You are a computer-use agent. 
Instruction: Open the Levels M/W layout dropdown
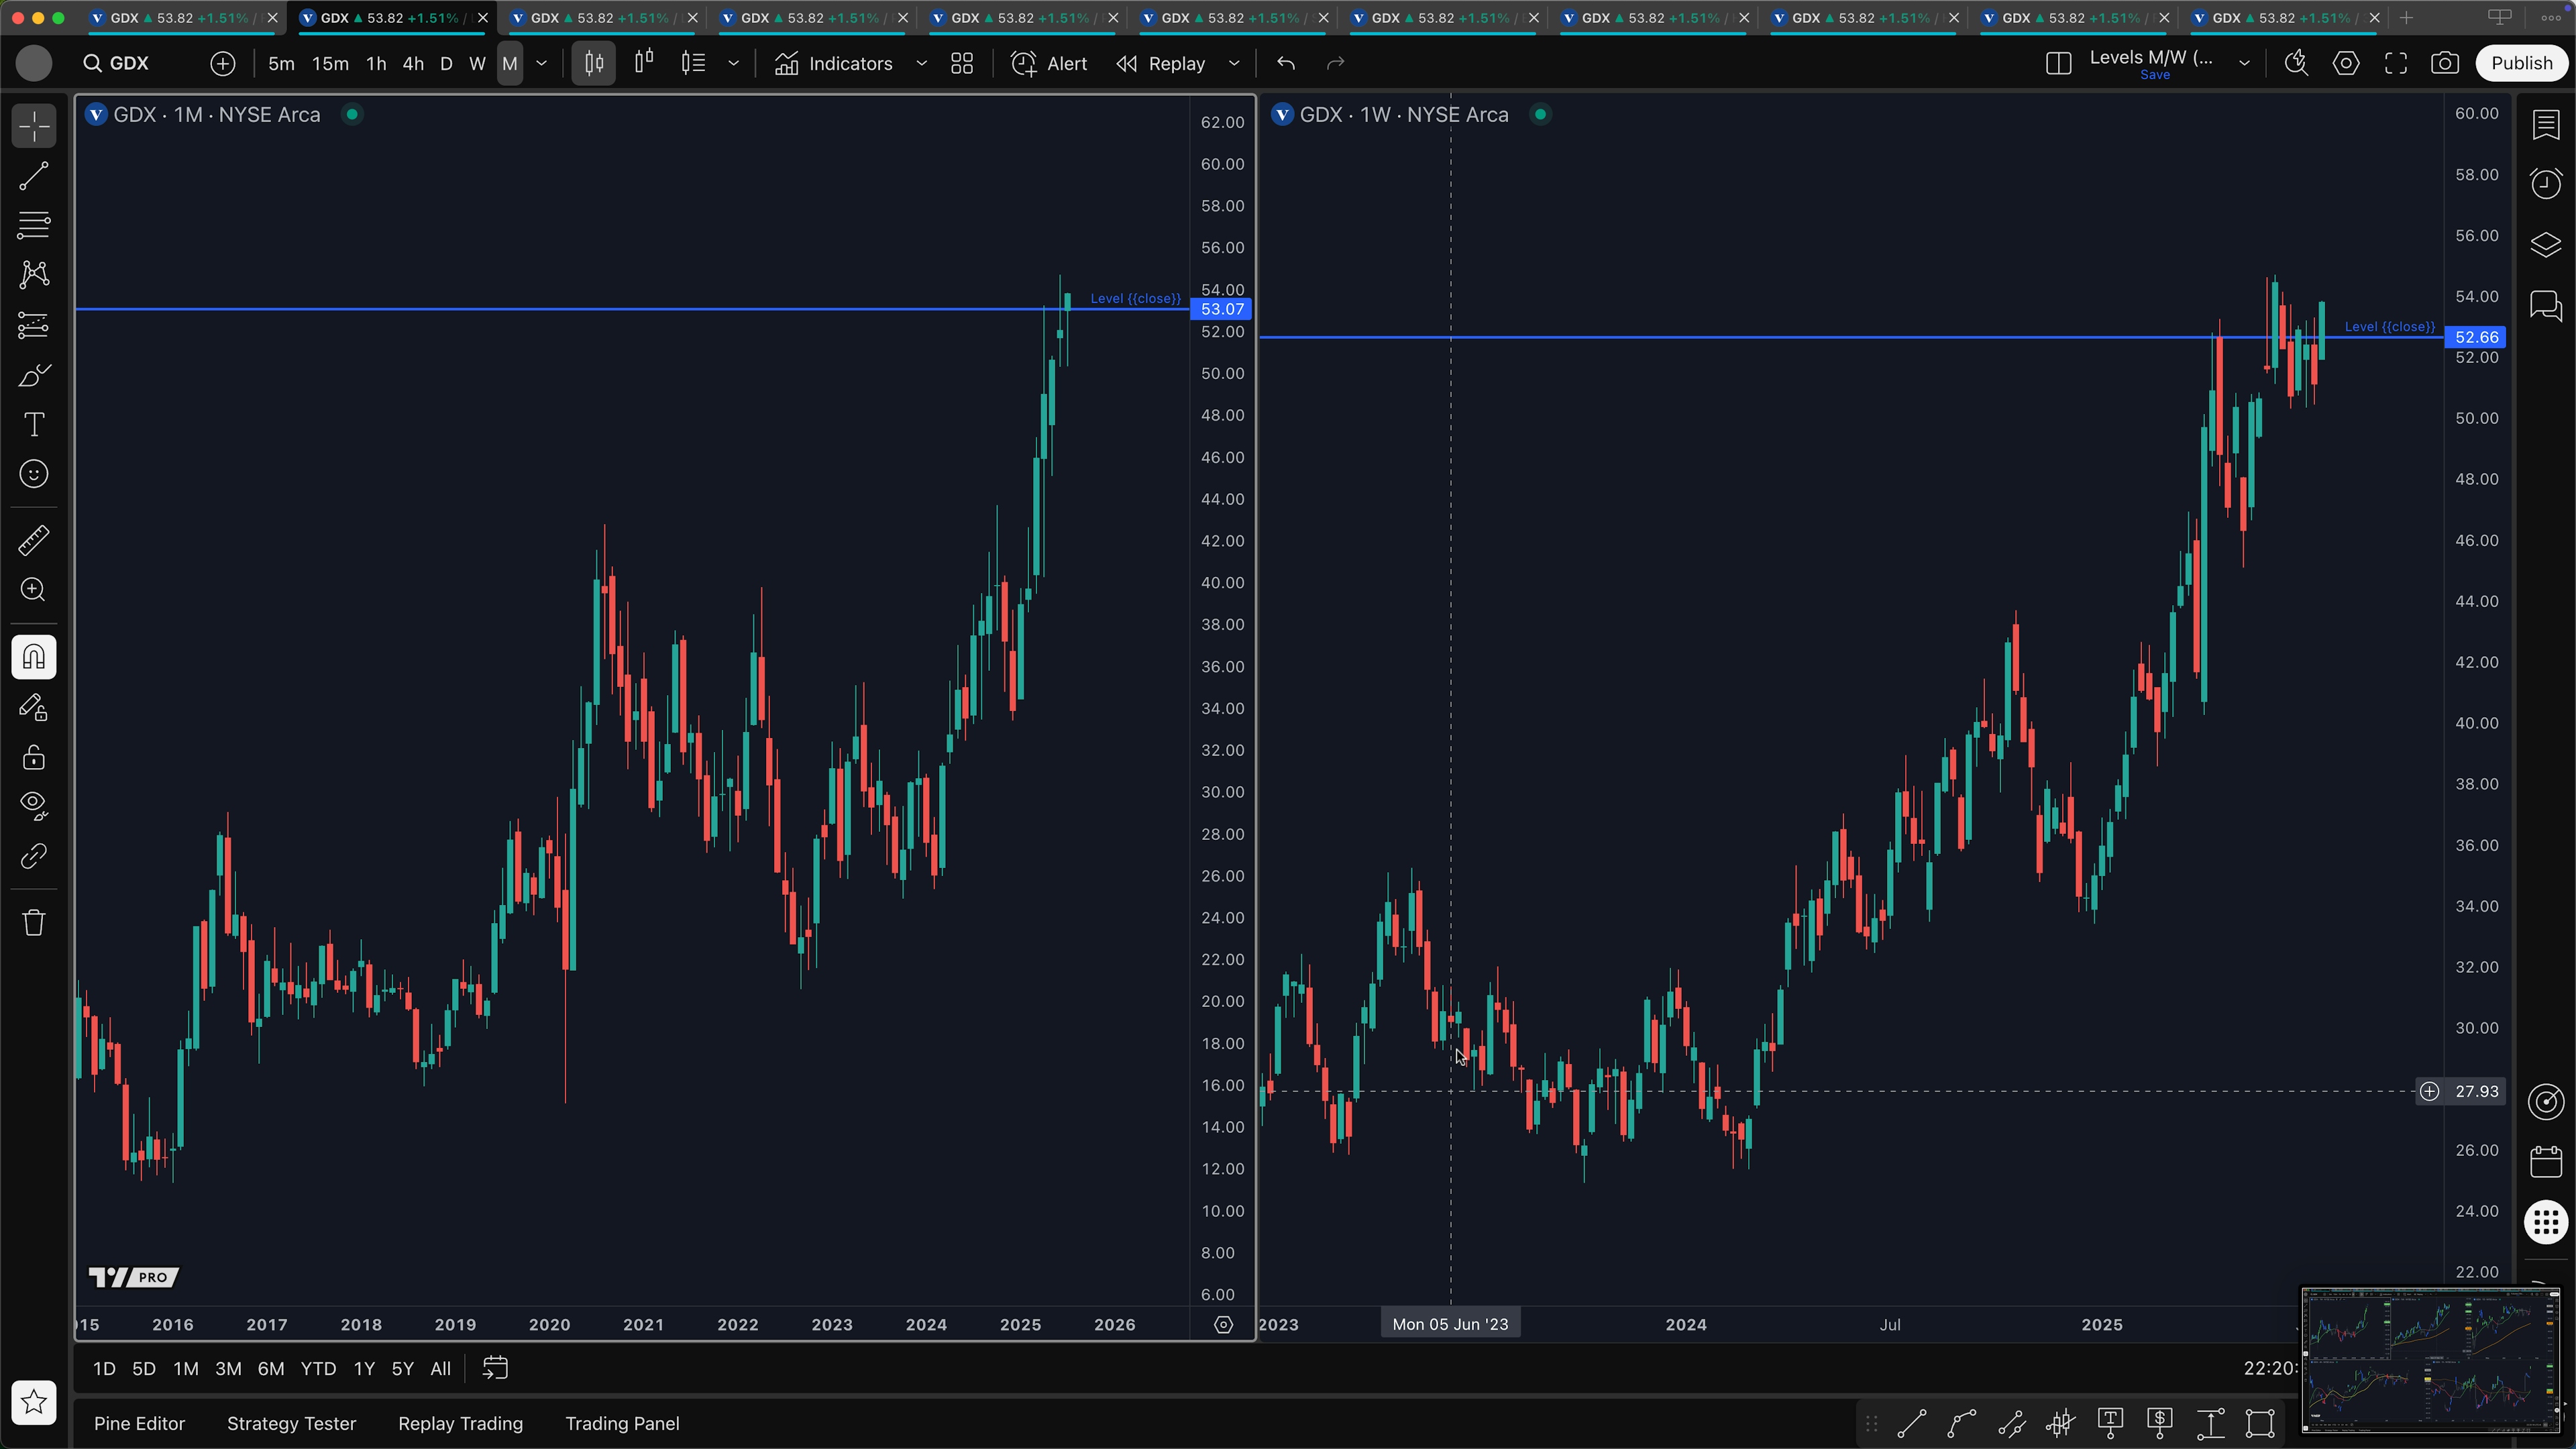(2244, 64)
